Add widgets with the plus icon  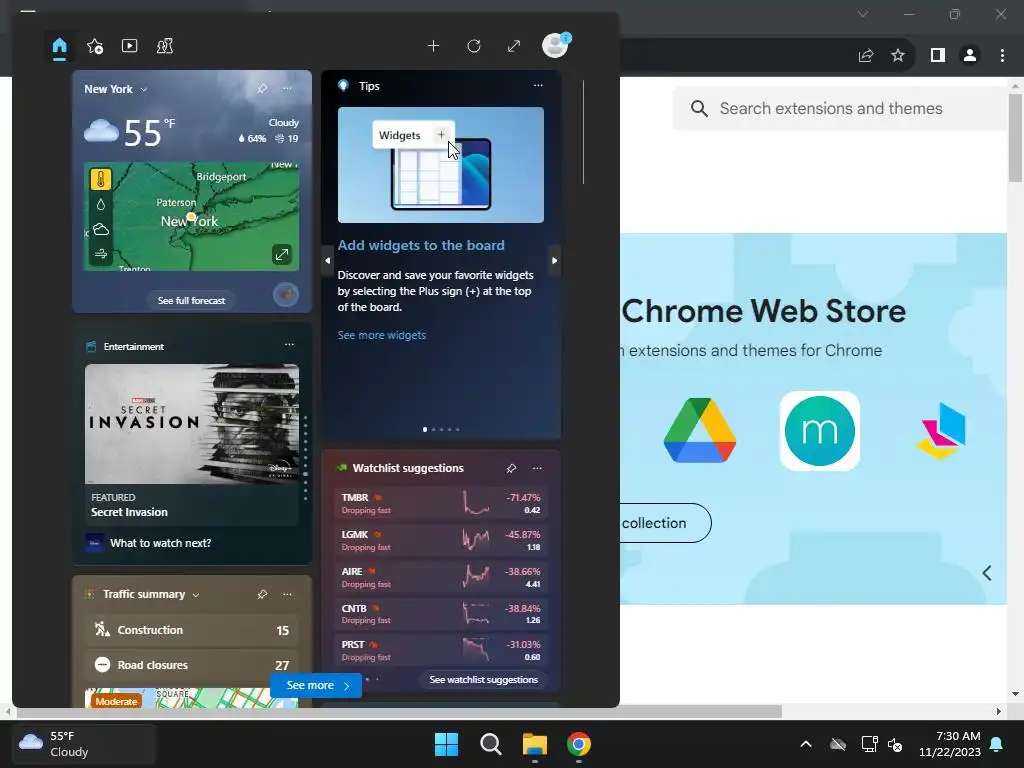tap(433, 46)
